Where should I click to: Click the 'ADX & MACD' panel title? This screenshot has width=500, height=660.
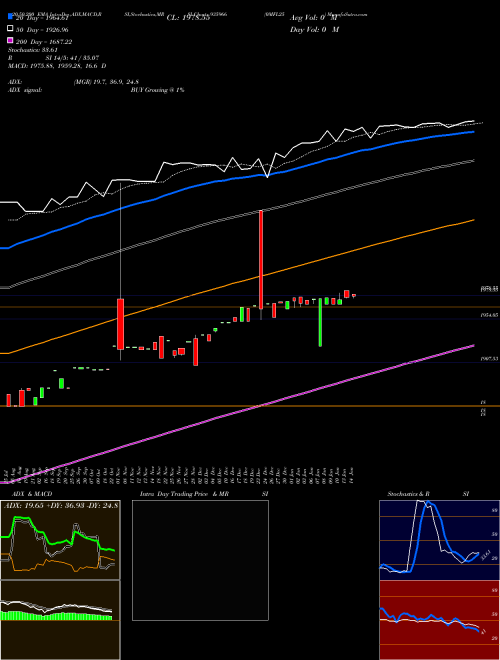click(x=32, y=494)
